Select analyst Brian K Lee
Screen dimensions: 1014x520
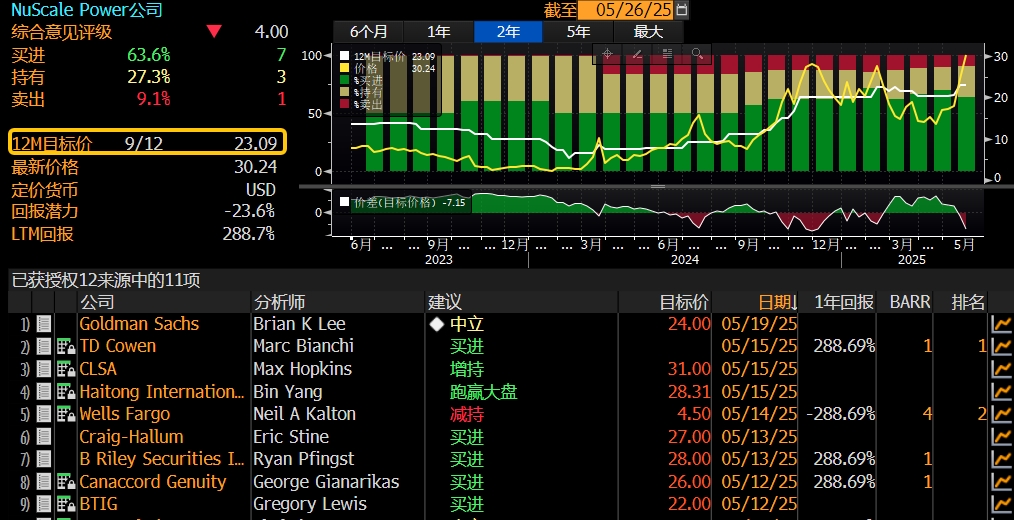299,324
